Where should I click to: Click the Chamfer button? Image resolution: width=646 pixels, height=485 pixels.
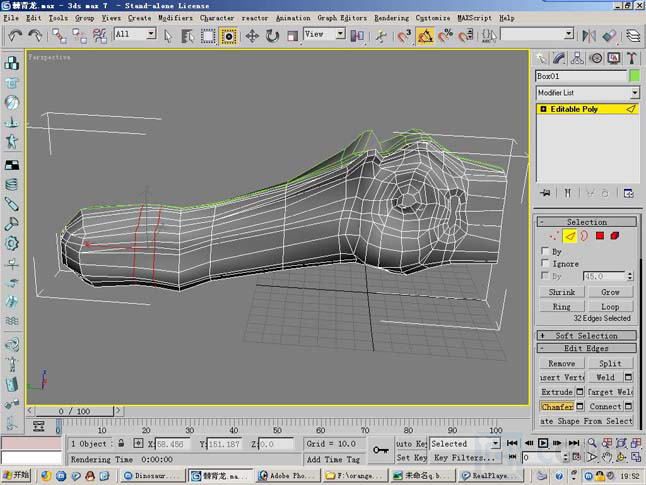click(557, 407)
